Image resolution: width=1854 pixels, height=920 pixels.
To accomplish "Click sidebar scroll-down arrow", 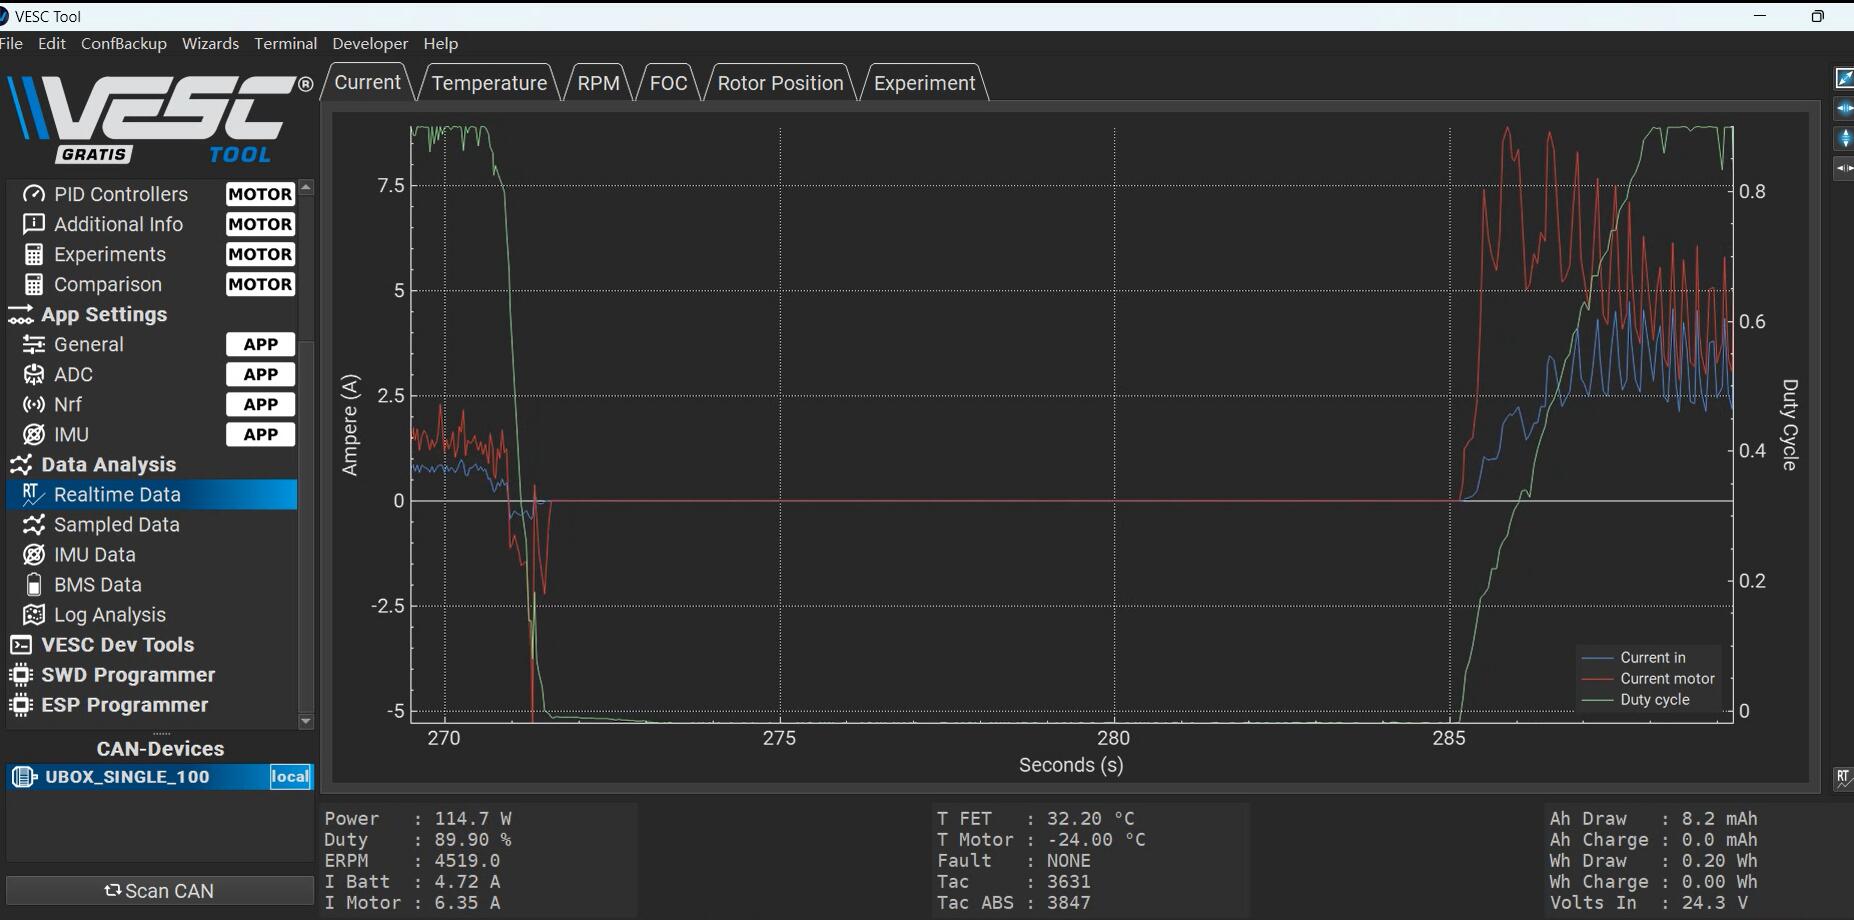I will tap(306, 721).
